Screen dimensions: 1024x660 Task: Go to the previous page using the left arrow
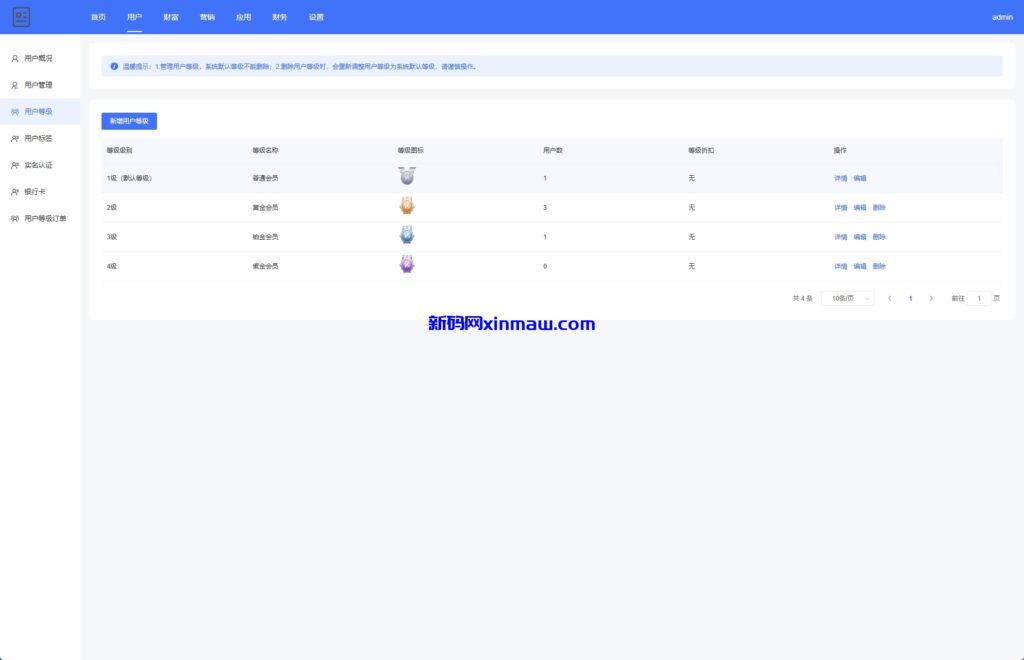click(889, 298)
